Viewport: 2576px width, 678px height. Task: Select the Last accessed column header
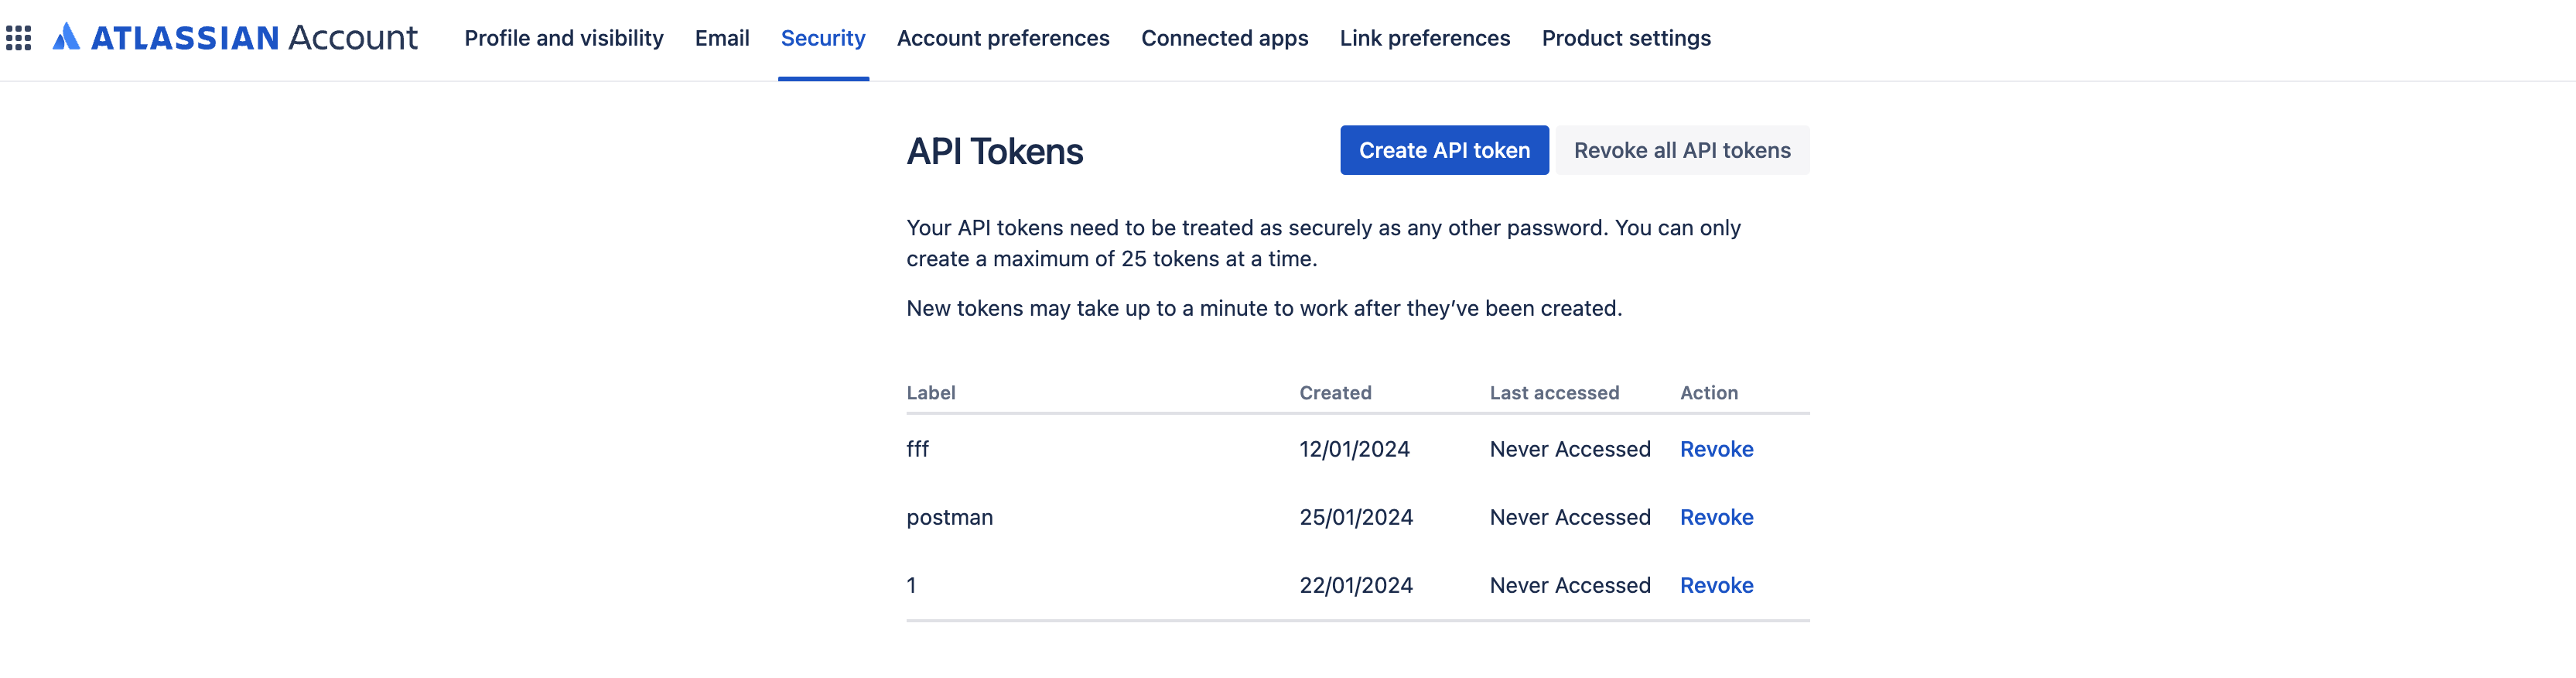point(1553,392)
